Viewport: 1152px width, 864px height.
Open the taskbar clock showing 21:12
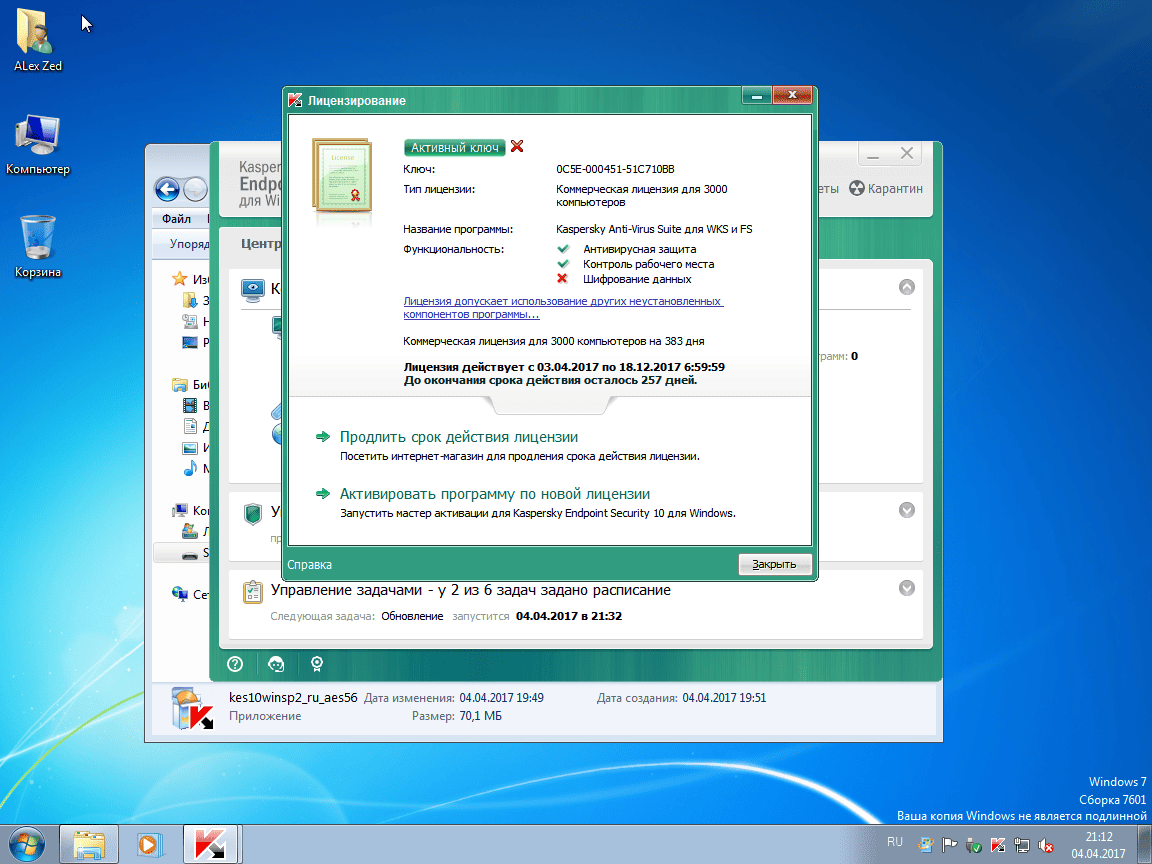[1098, 845]
